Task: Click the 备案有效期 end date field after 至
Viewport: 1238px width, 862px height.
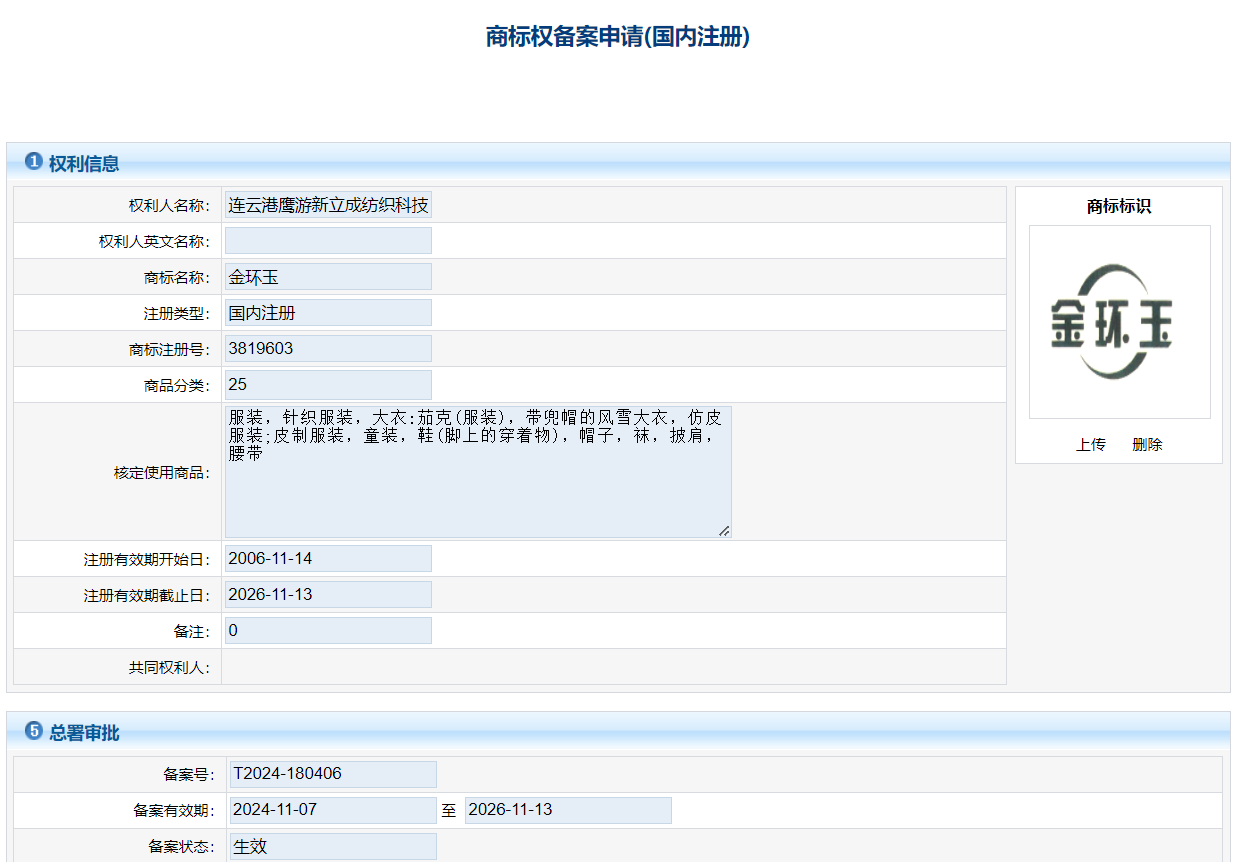Action: [568, 810]
